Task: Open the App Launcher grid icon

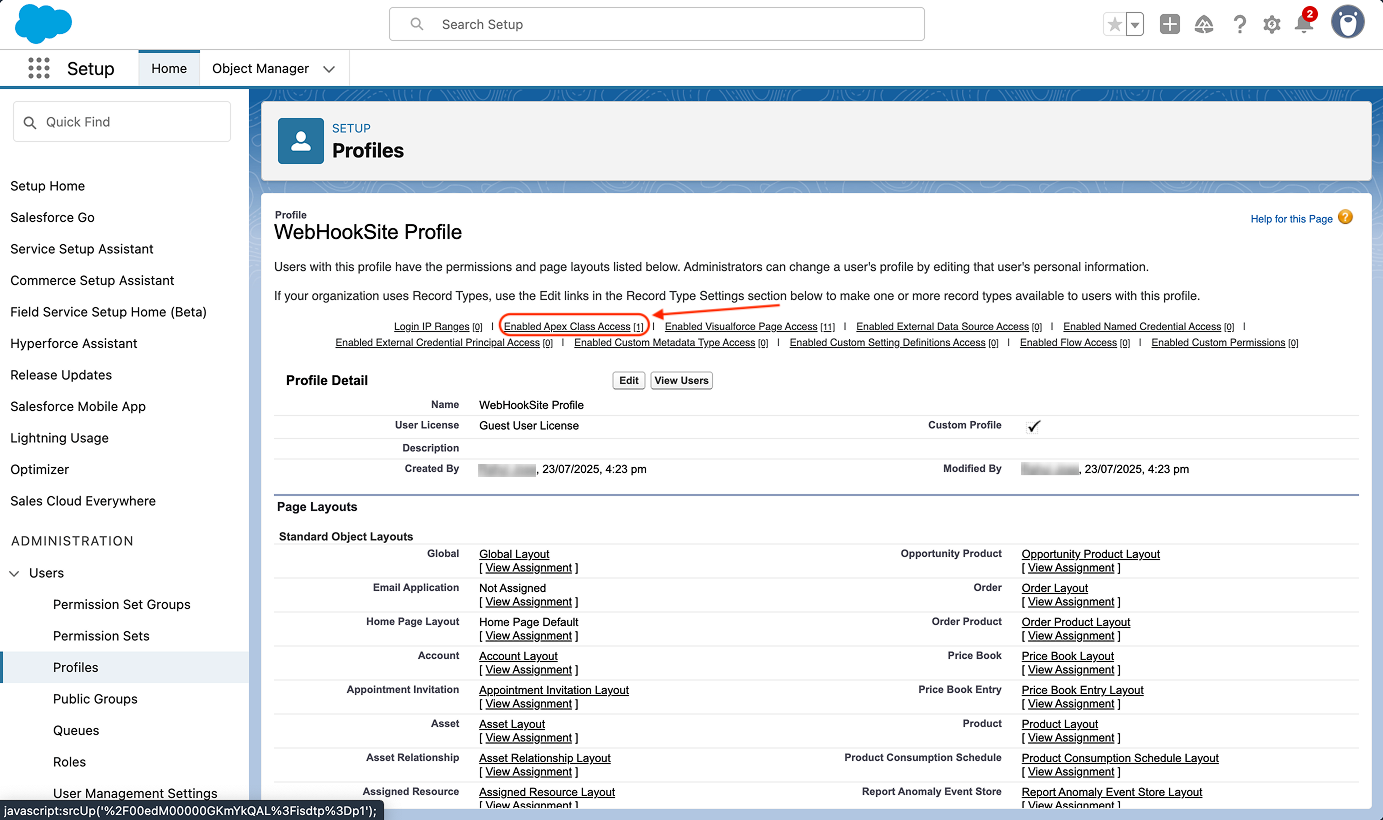Action: coord(39,68)
